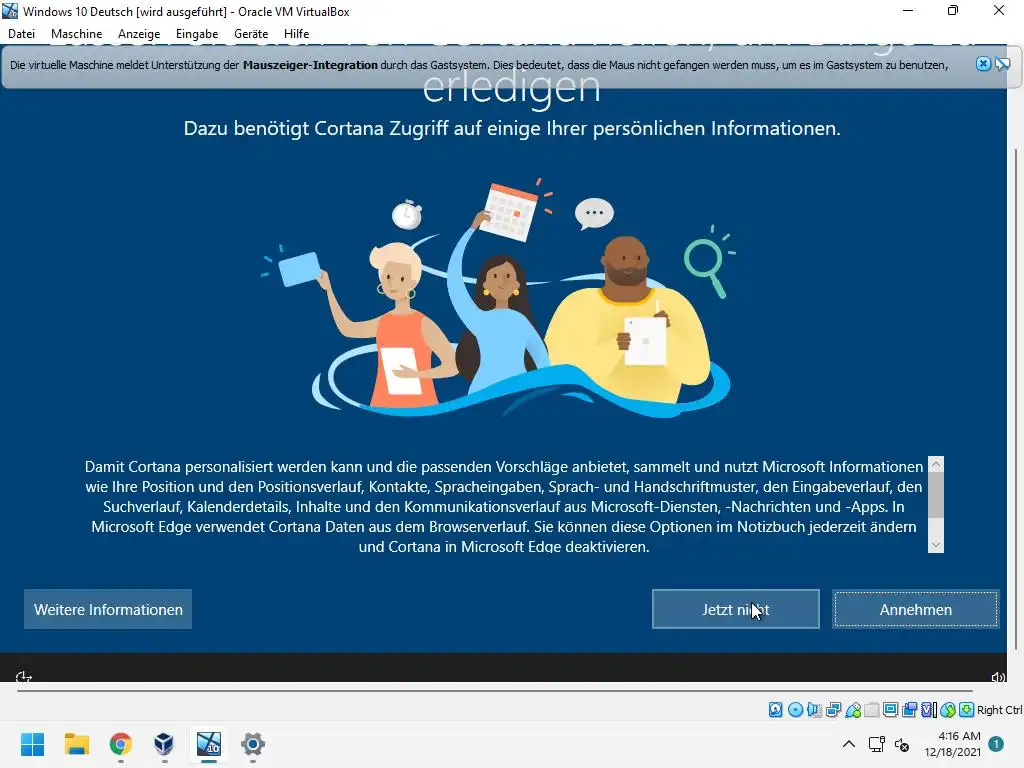Click the Right Ctrl host key label
Screen dimensions: 1024x768
coord(999,710)
